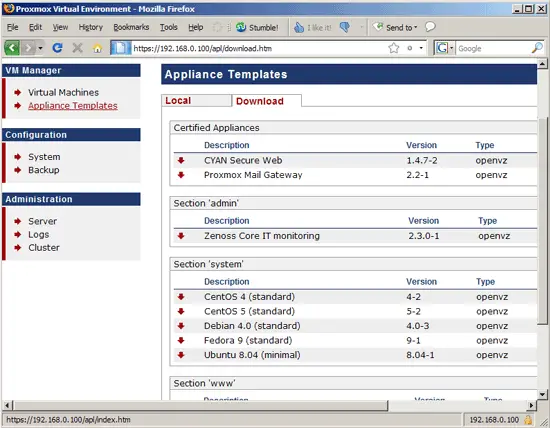
Task: Click the vertical scrollbar down arrow
Action: click(x=542, y=395)
